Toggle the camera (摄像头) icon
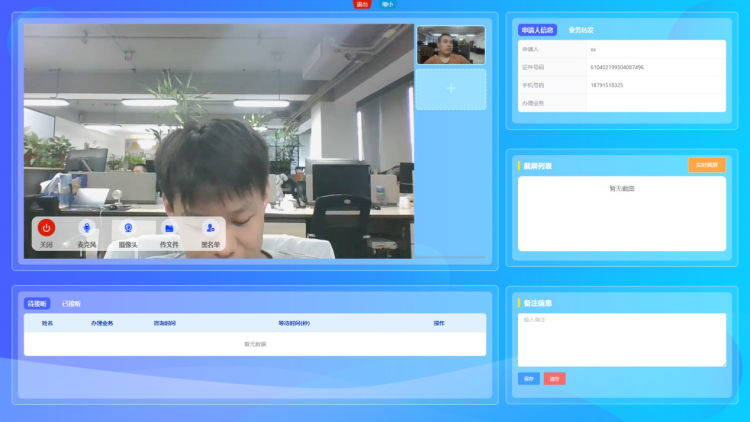The height and width of the screenshot is (422, 750). pyautogui.click(x=128, y=228)
